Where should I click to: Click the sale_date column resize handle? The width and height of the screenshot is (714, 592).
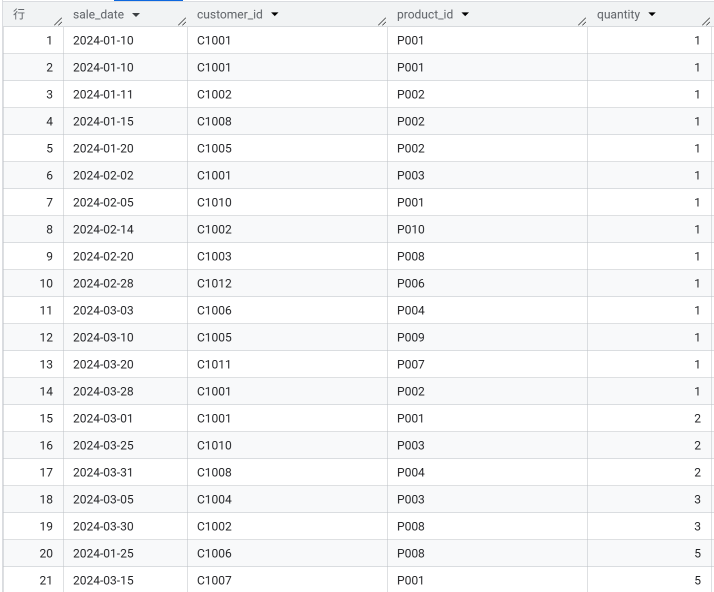coord(181,20)
